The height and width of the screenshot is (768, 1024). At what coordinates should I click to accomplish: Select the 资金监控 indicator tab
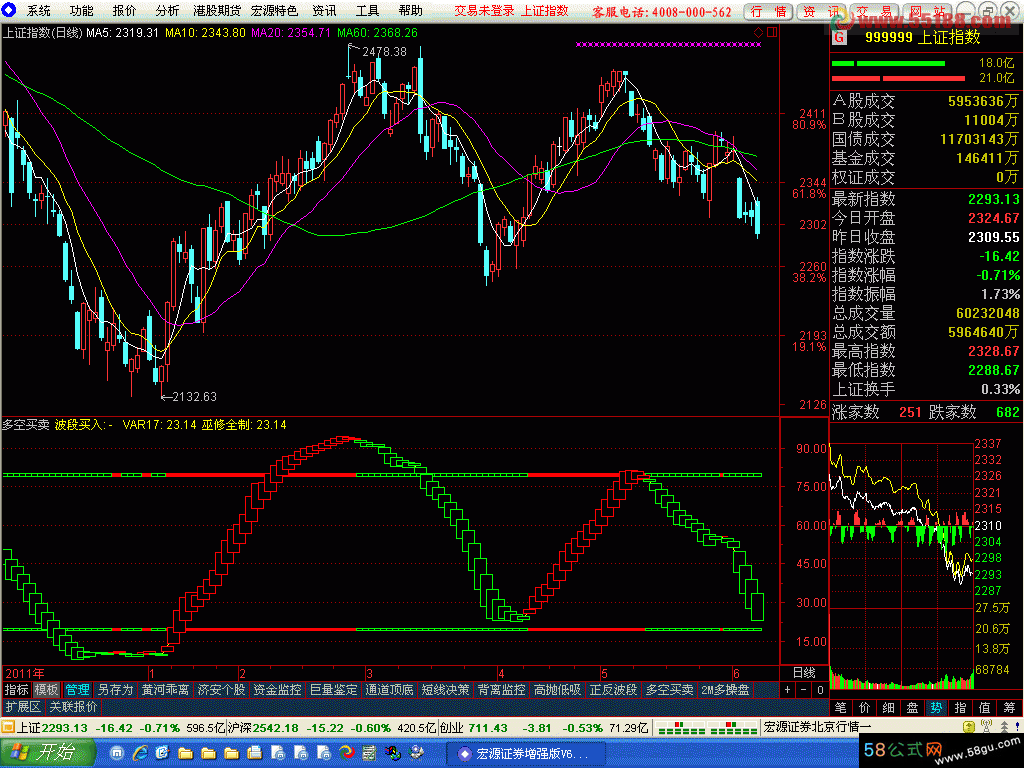tap(277, 690)
